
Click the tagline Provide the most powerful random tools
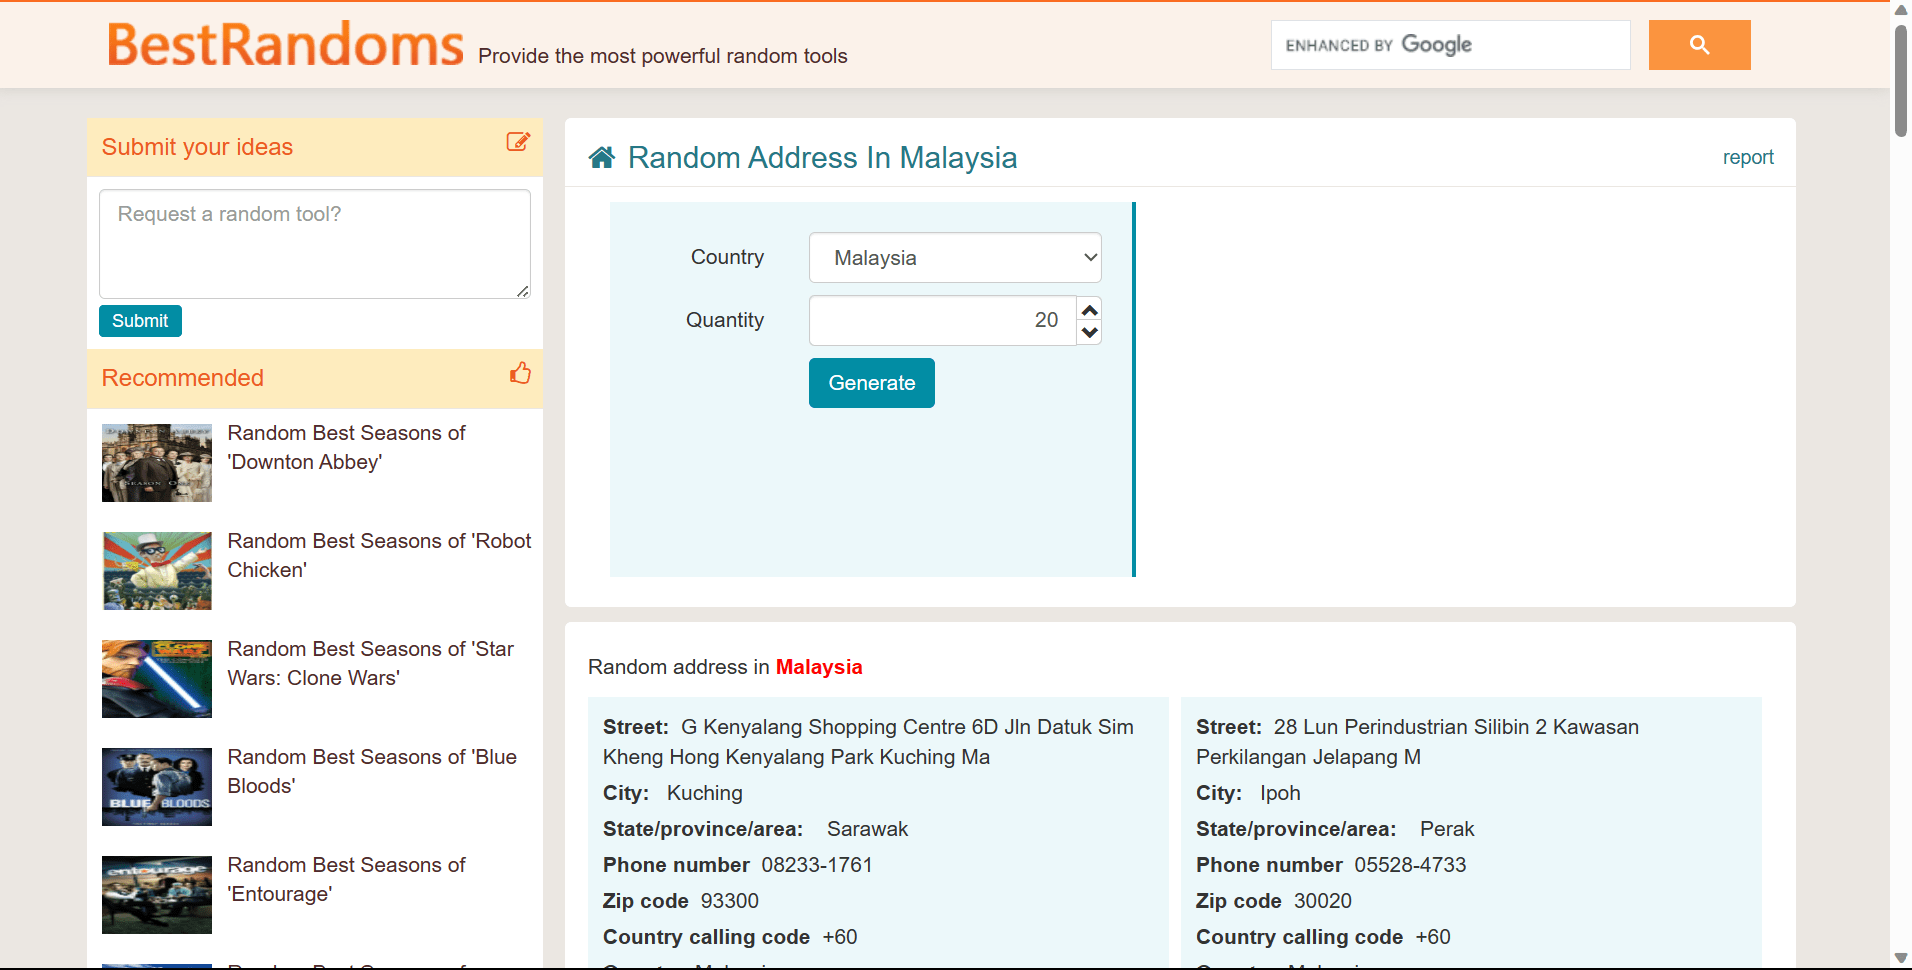pos(663,56)
